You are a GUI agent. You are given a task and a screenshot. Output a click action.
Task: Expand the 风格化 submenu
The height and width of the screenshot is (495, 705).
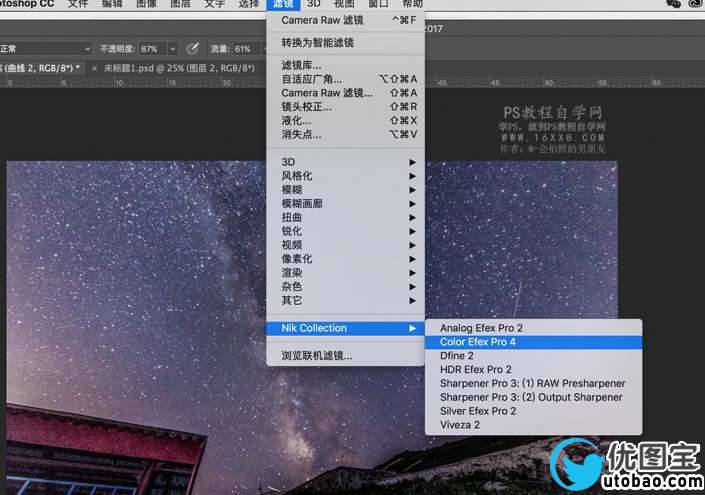coord(345,176)
